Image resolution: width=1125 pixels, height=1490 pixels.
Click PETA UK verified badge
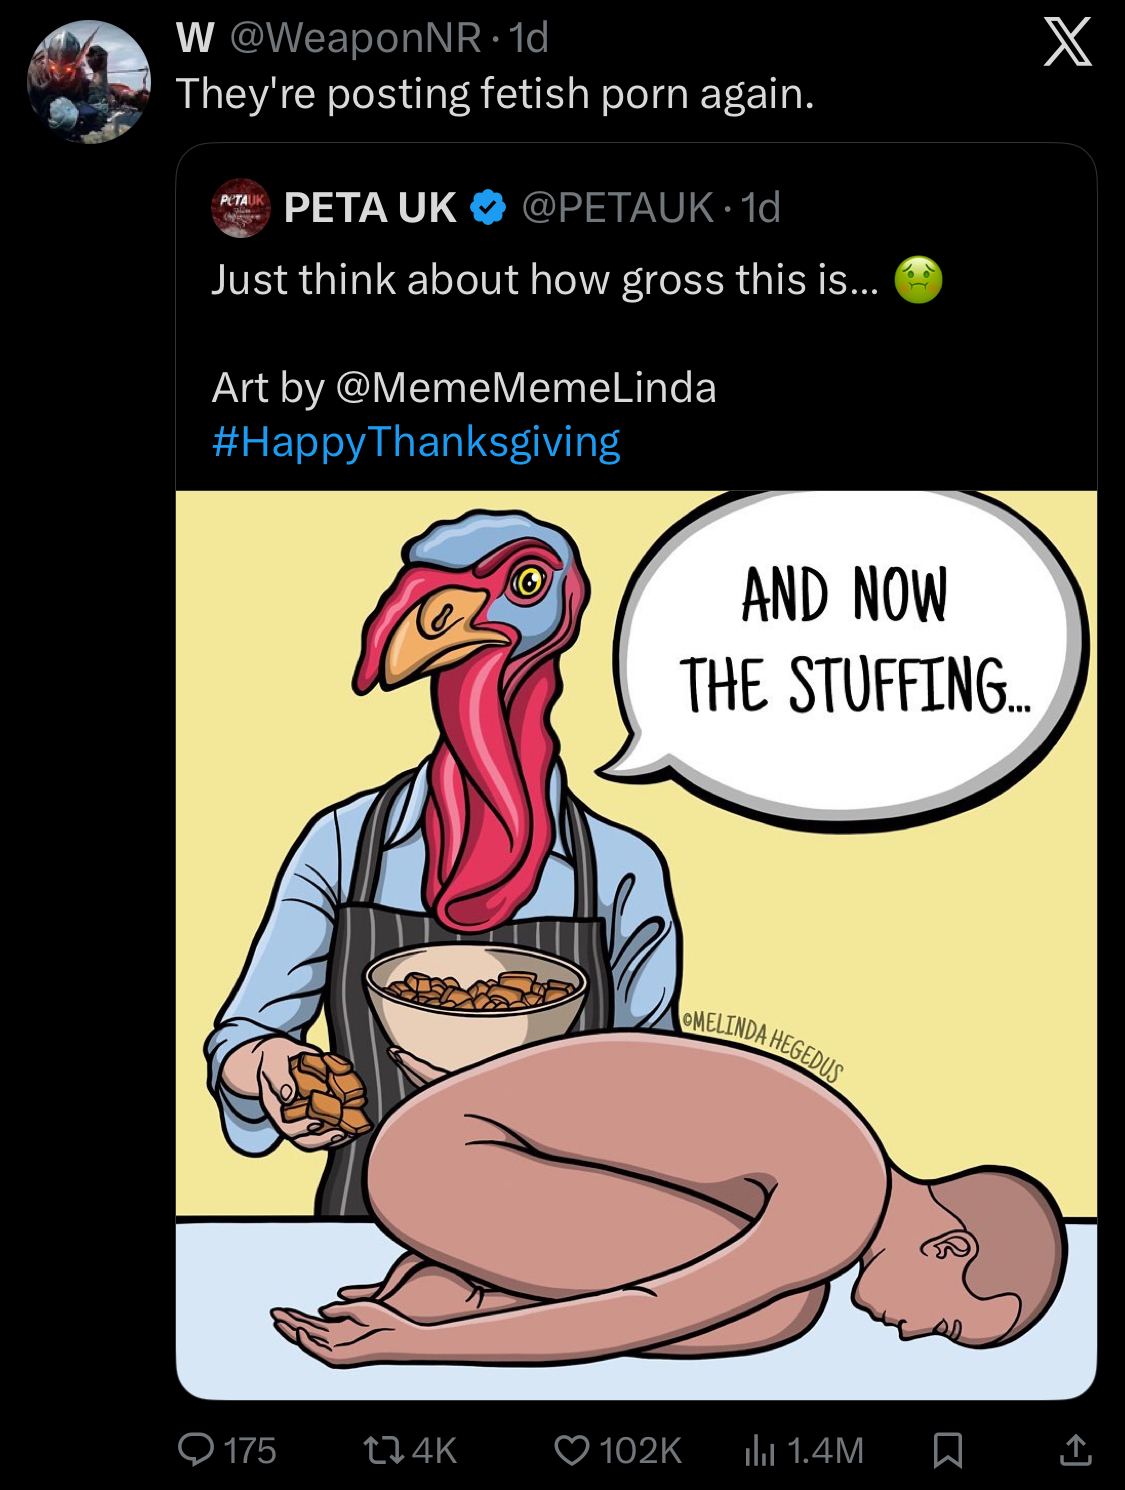coord(488,208)
